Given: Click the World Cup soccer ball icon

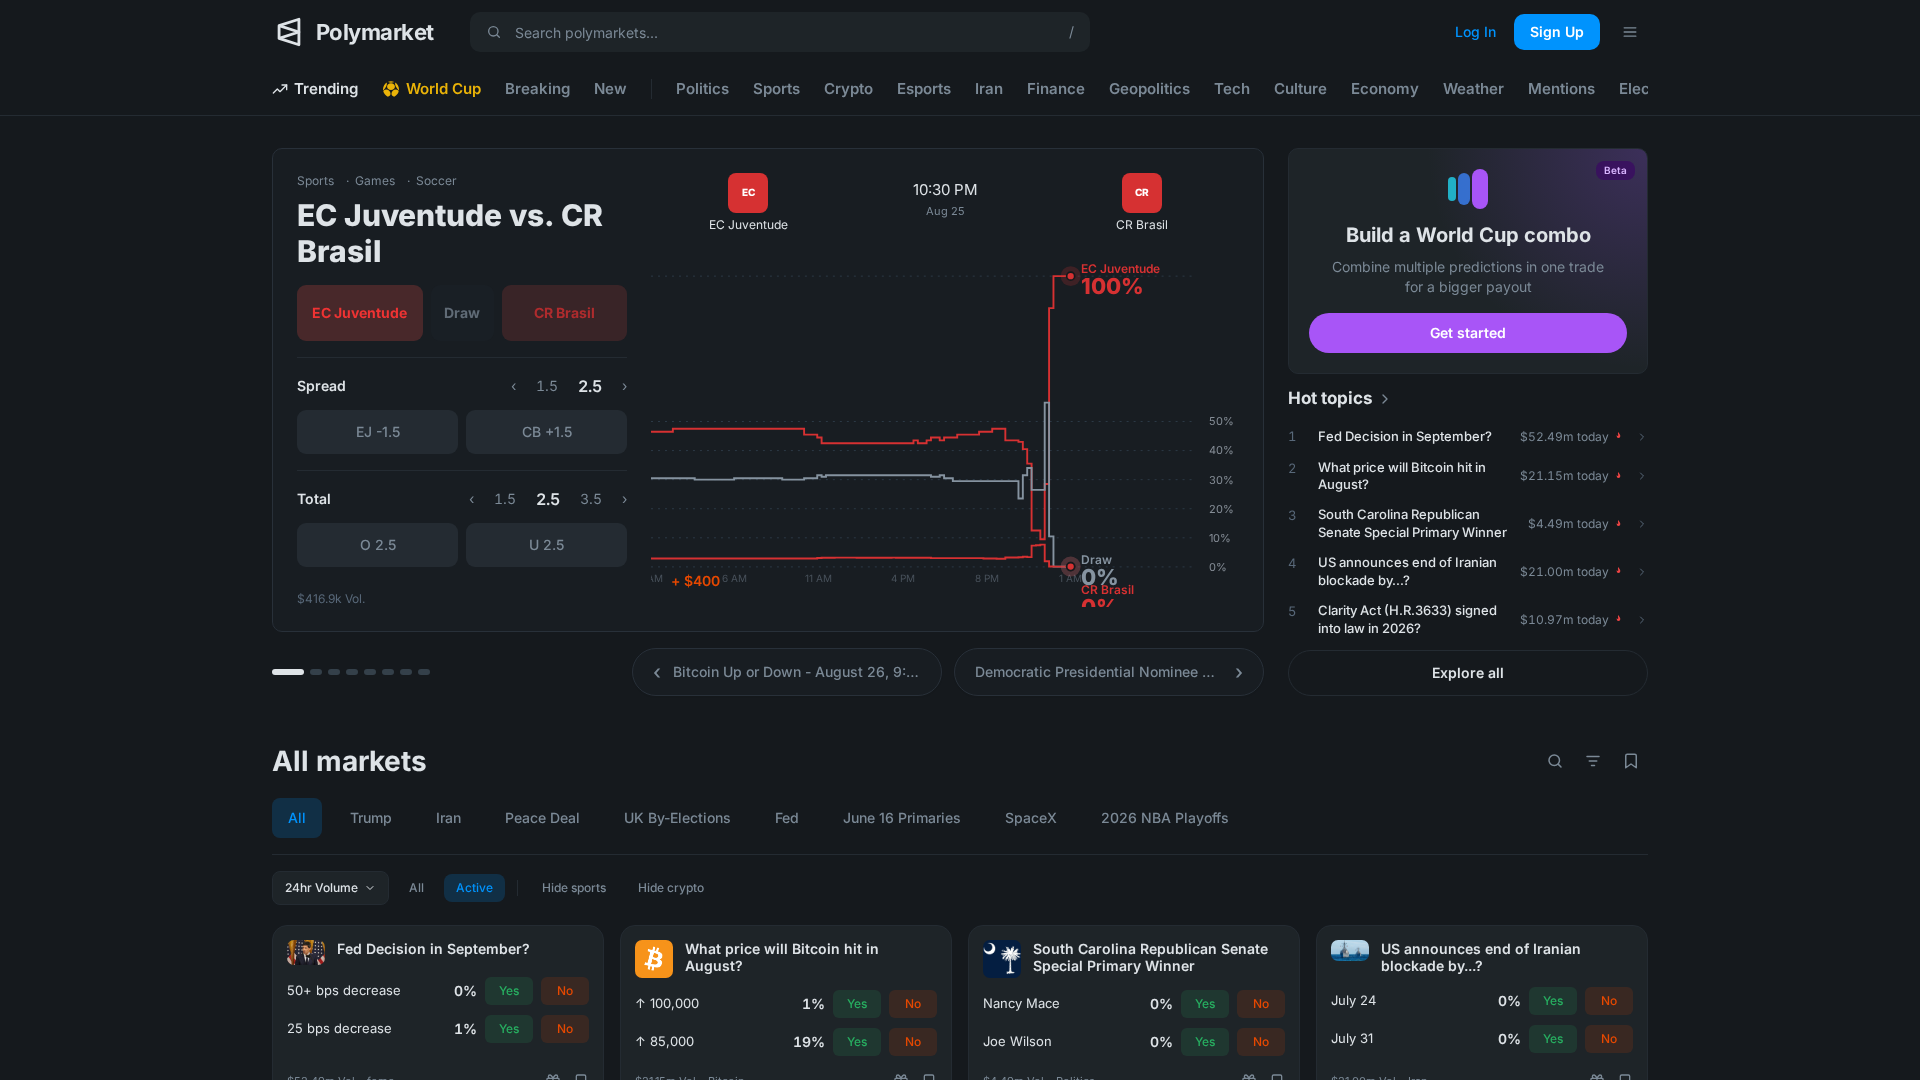Looking at the screenshot, I should tap(391, 89).
